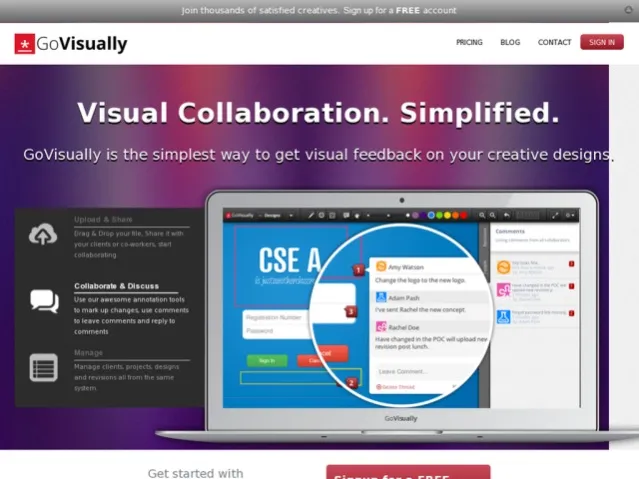Click the Visual Collaboration. Simplified. headline
The image size is (639, 479).
pos(318,113)
